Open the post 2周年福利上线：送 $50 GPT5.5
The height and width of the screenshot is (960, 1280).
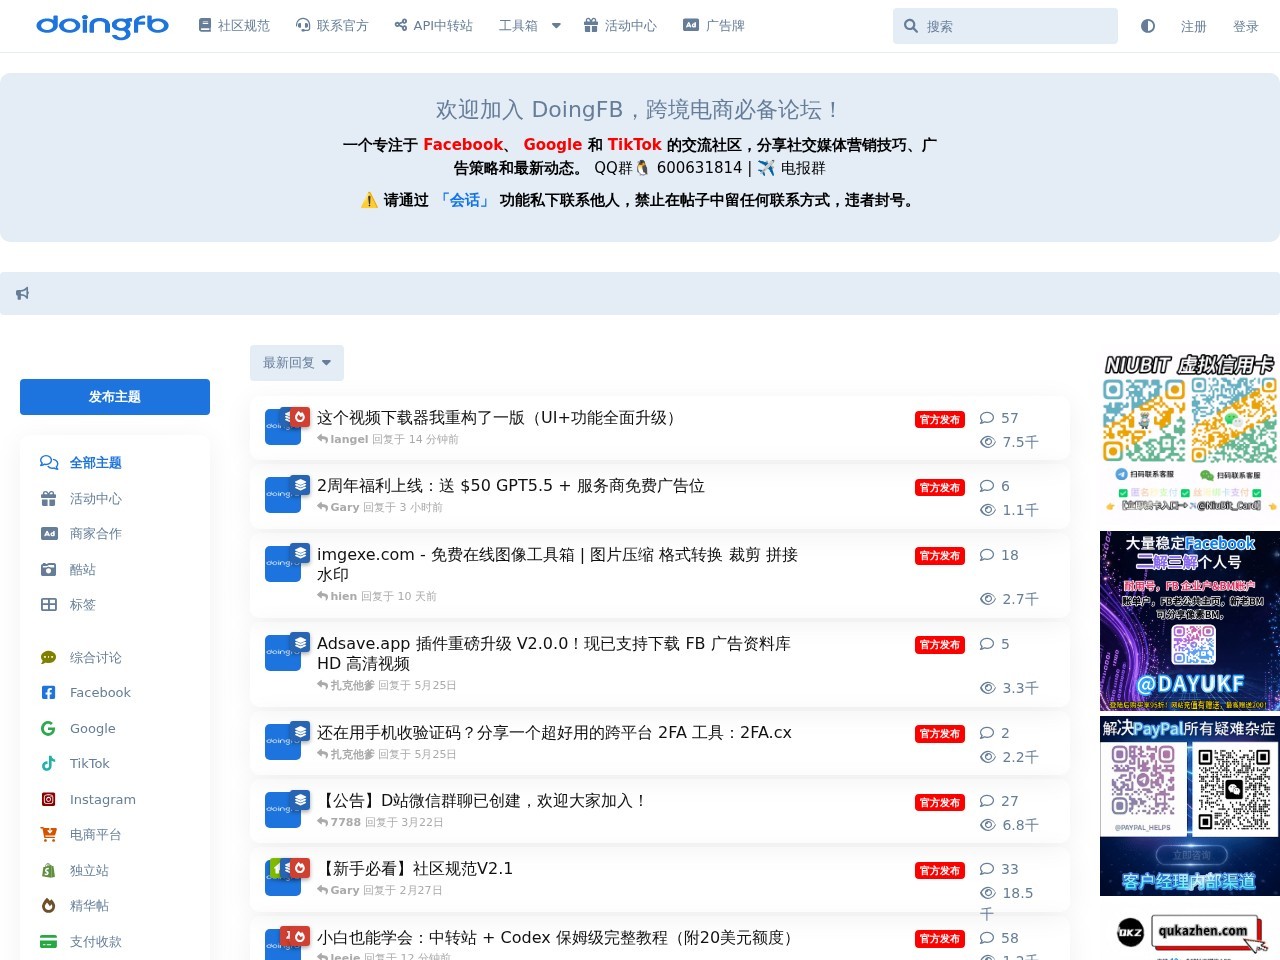(511, 486)
